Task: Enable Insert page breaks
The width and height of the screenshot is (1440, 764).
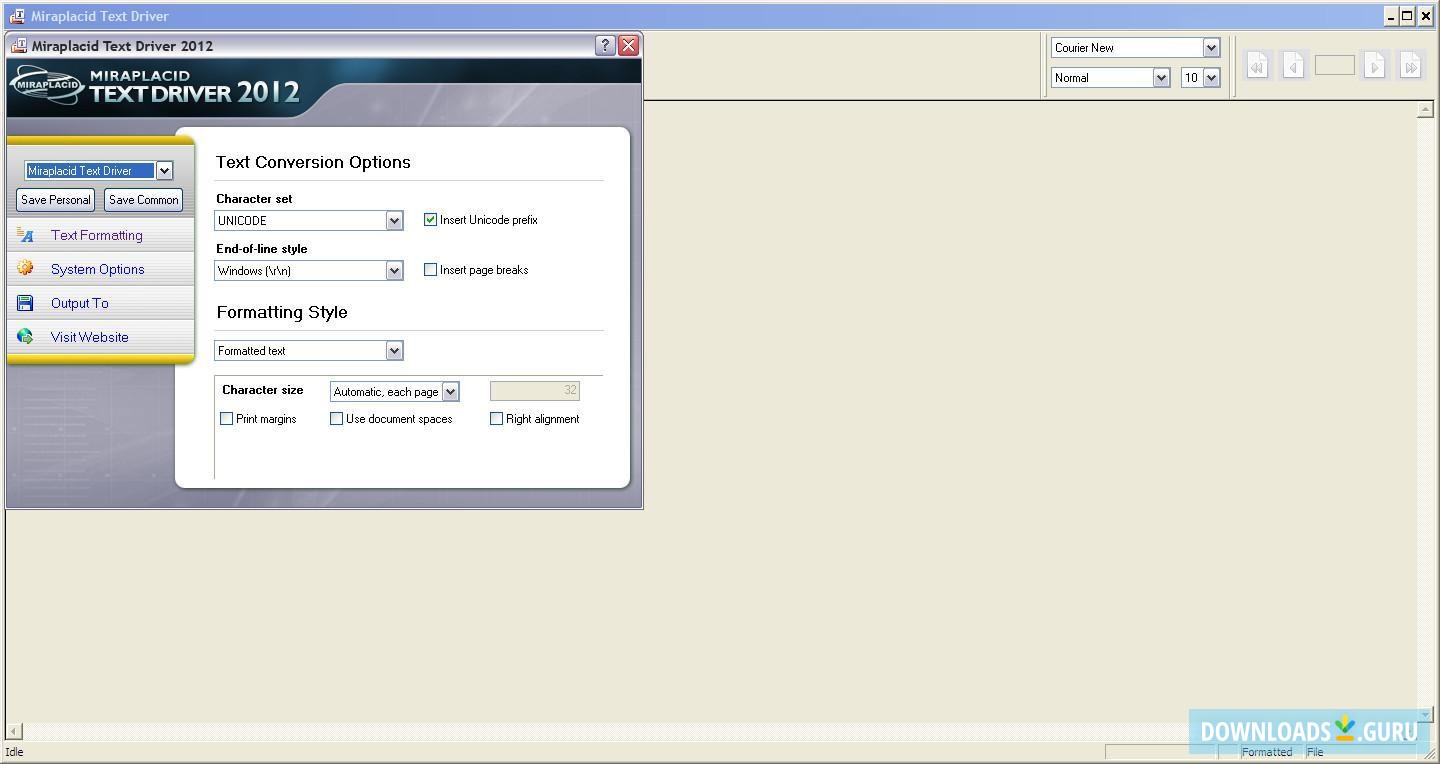Action: 430,269
